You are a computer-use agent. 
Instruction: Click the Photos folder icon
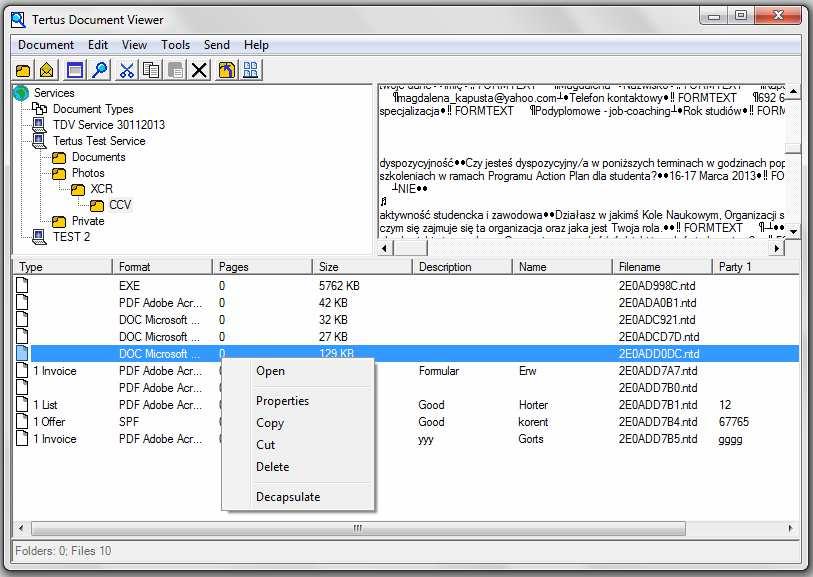coord(59,173)
